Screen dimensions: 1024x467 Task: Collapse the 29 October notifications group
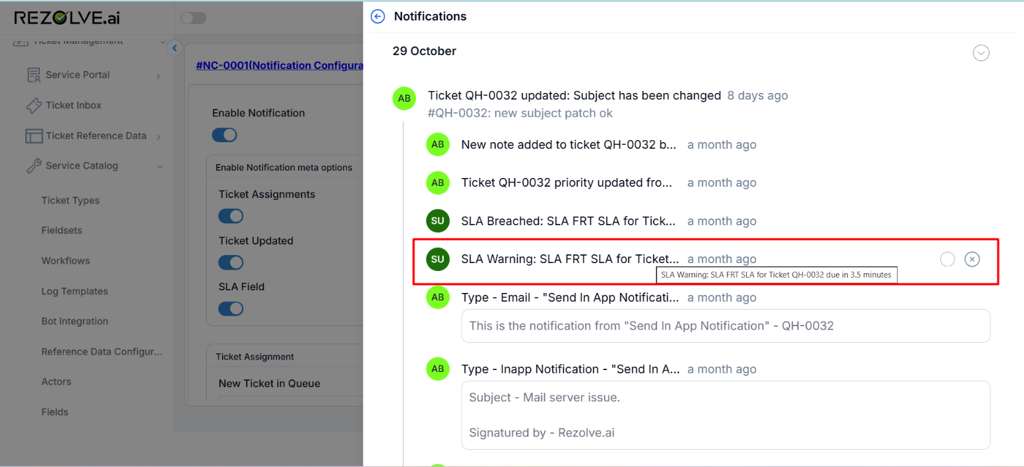(x=981, y=53)
